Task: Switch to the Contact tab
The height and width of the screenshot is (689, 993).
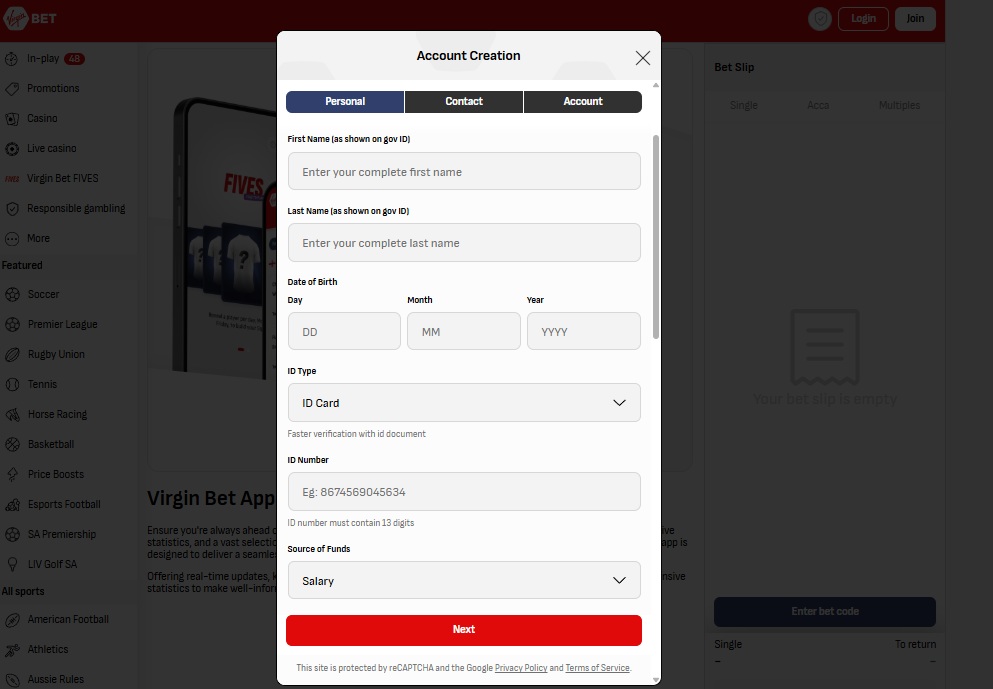Action: pyautogui.click(x=464, y=102)
